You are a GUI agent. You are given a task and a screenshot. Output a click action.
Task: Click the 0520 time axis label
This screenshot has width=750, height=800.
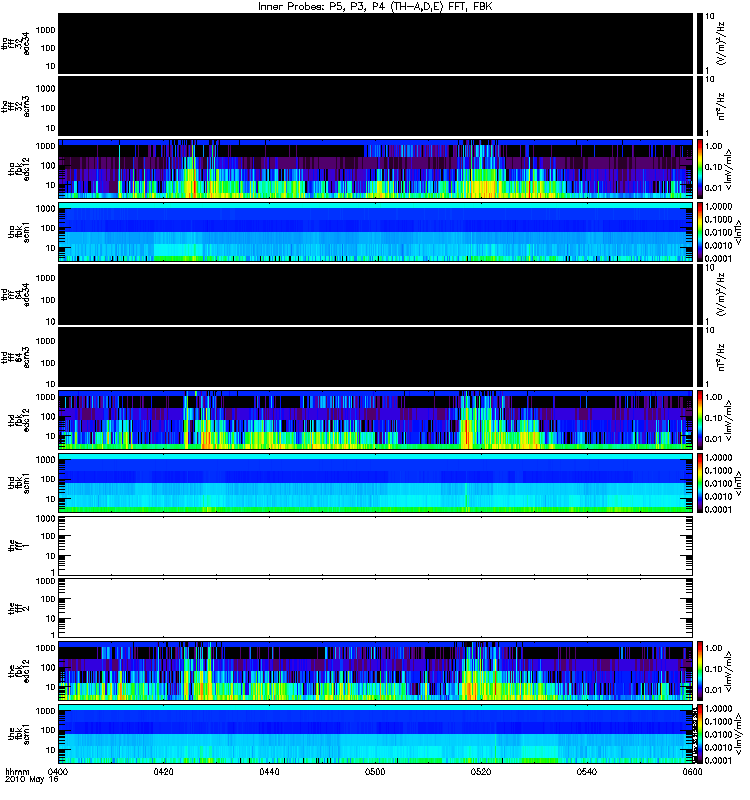(x=481, y=772)
